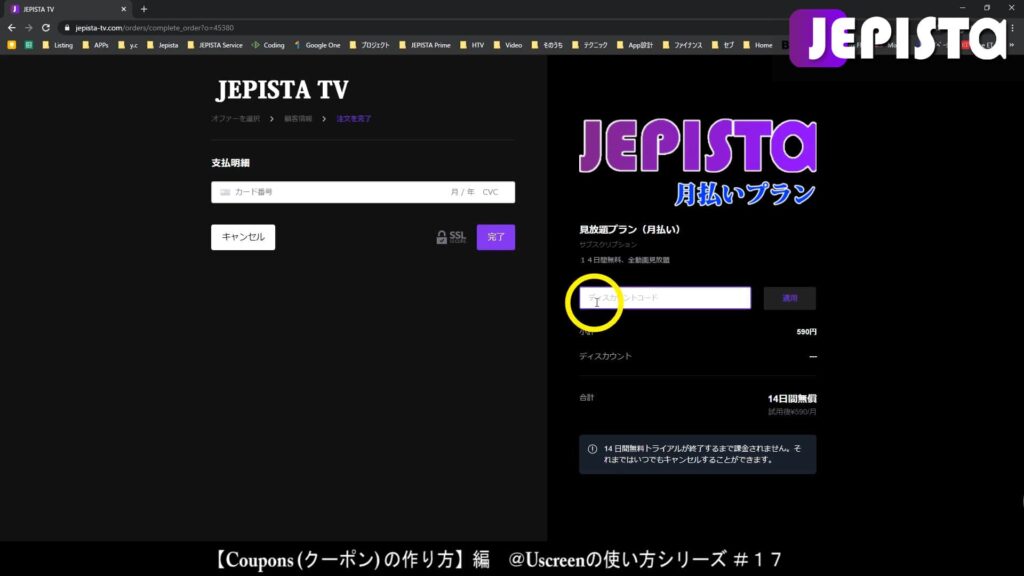This screenshot has width=1024, height=576.
Task: Open the Google One bookmark
Action: 317,45
